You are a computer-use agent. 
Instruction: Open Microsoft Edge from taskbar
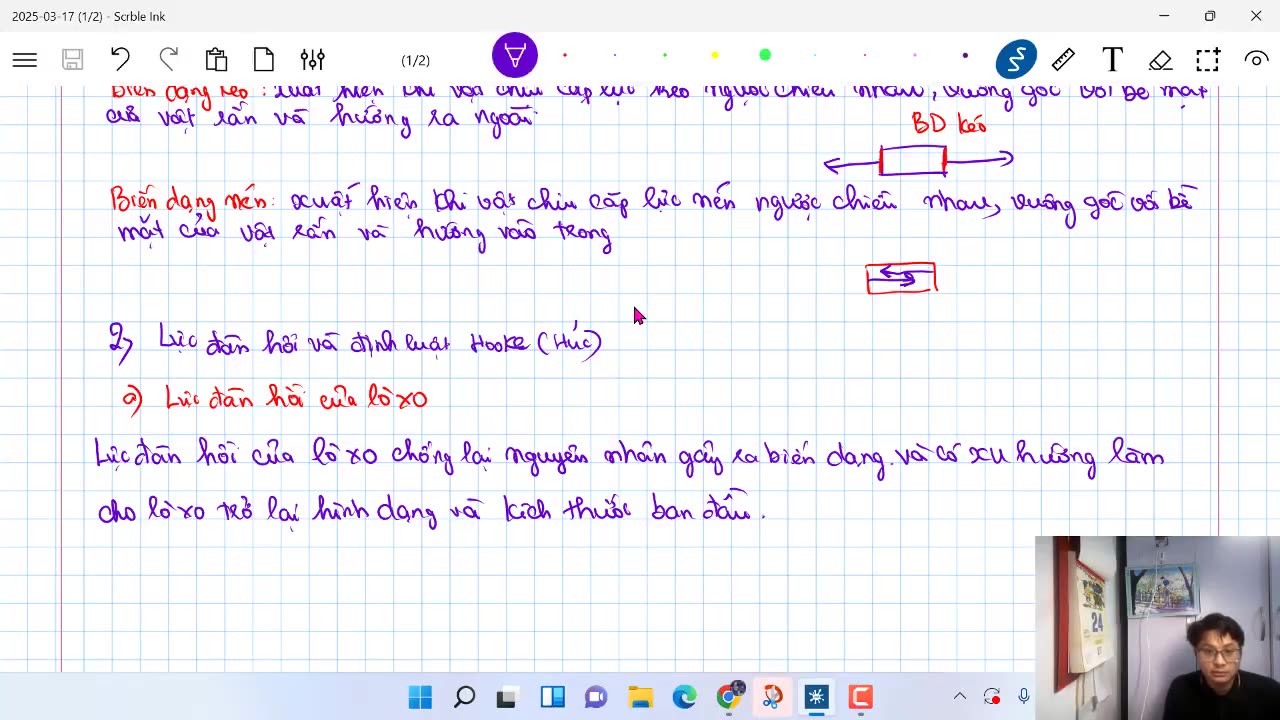[x=684, y=697]
